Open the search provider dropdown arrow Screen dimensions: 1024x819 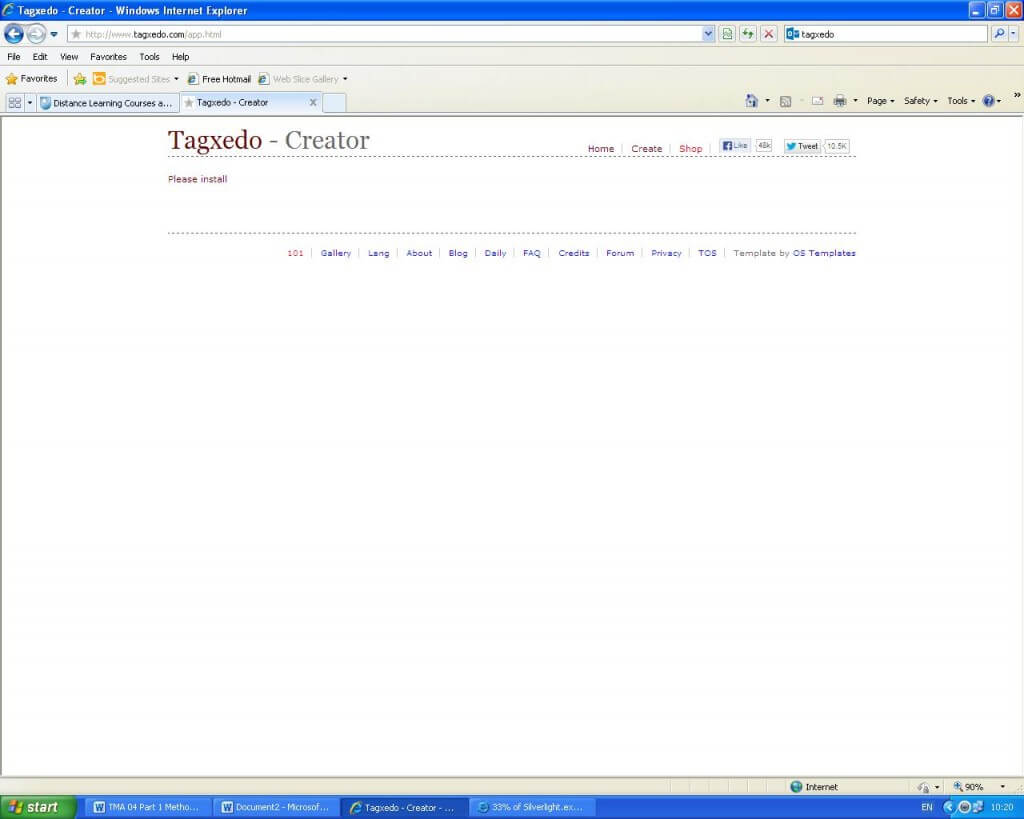click(x=1014, y=34)
